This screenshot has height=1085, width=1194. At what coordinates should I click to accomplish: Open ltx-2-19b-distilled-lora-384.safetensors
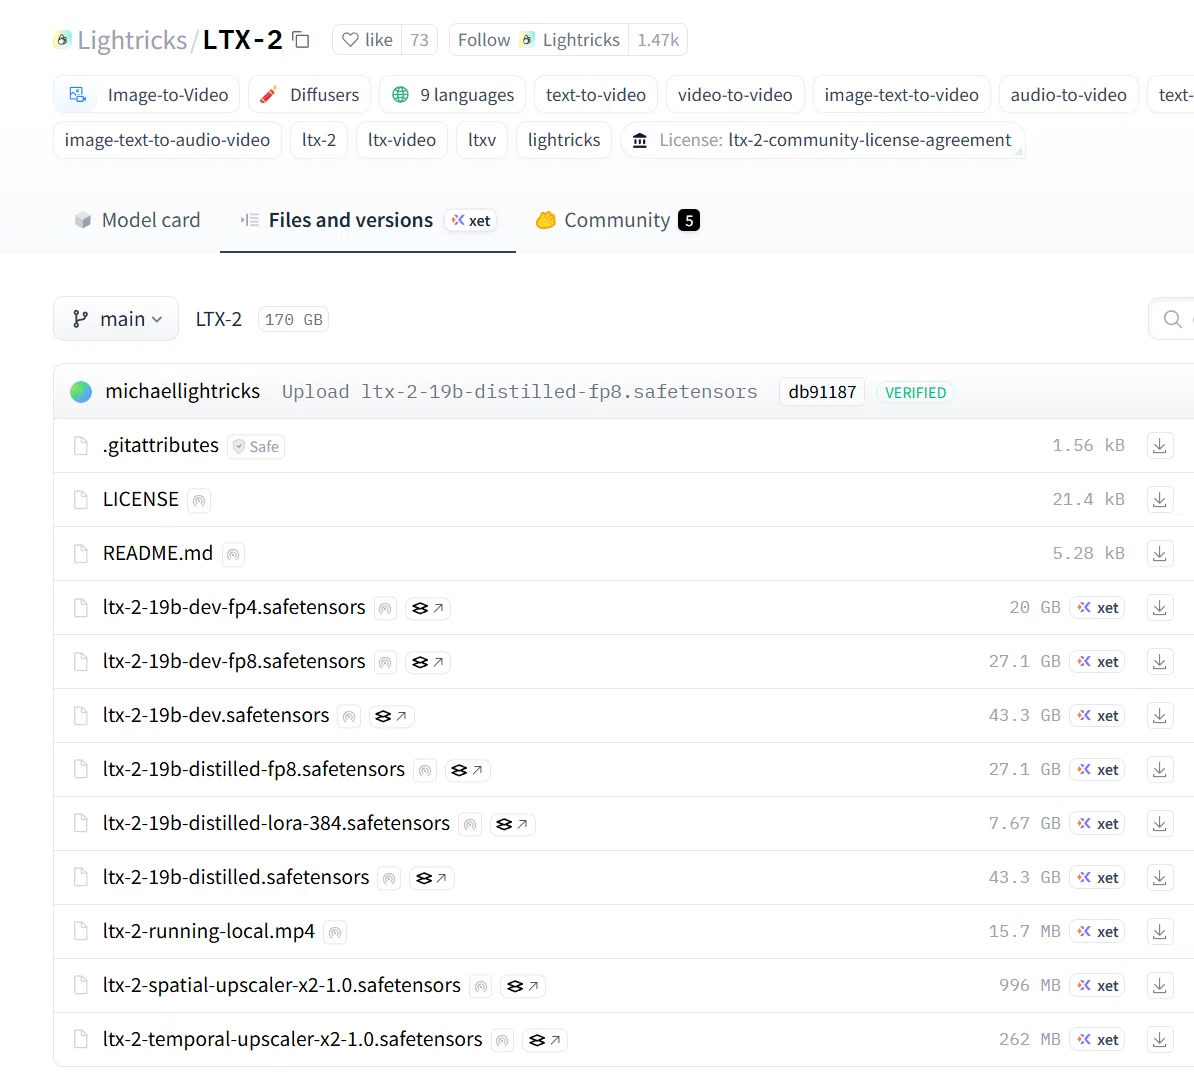pos(276,824)
